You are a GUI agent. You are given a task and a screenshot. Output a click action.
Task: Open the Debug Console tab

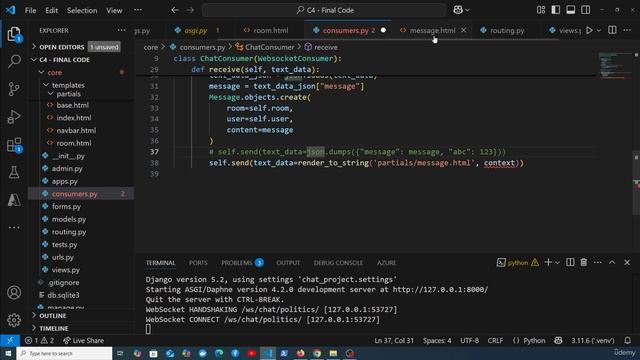pos(338,263)
